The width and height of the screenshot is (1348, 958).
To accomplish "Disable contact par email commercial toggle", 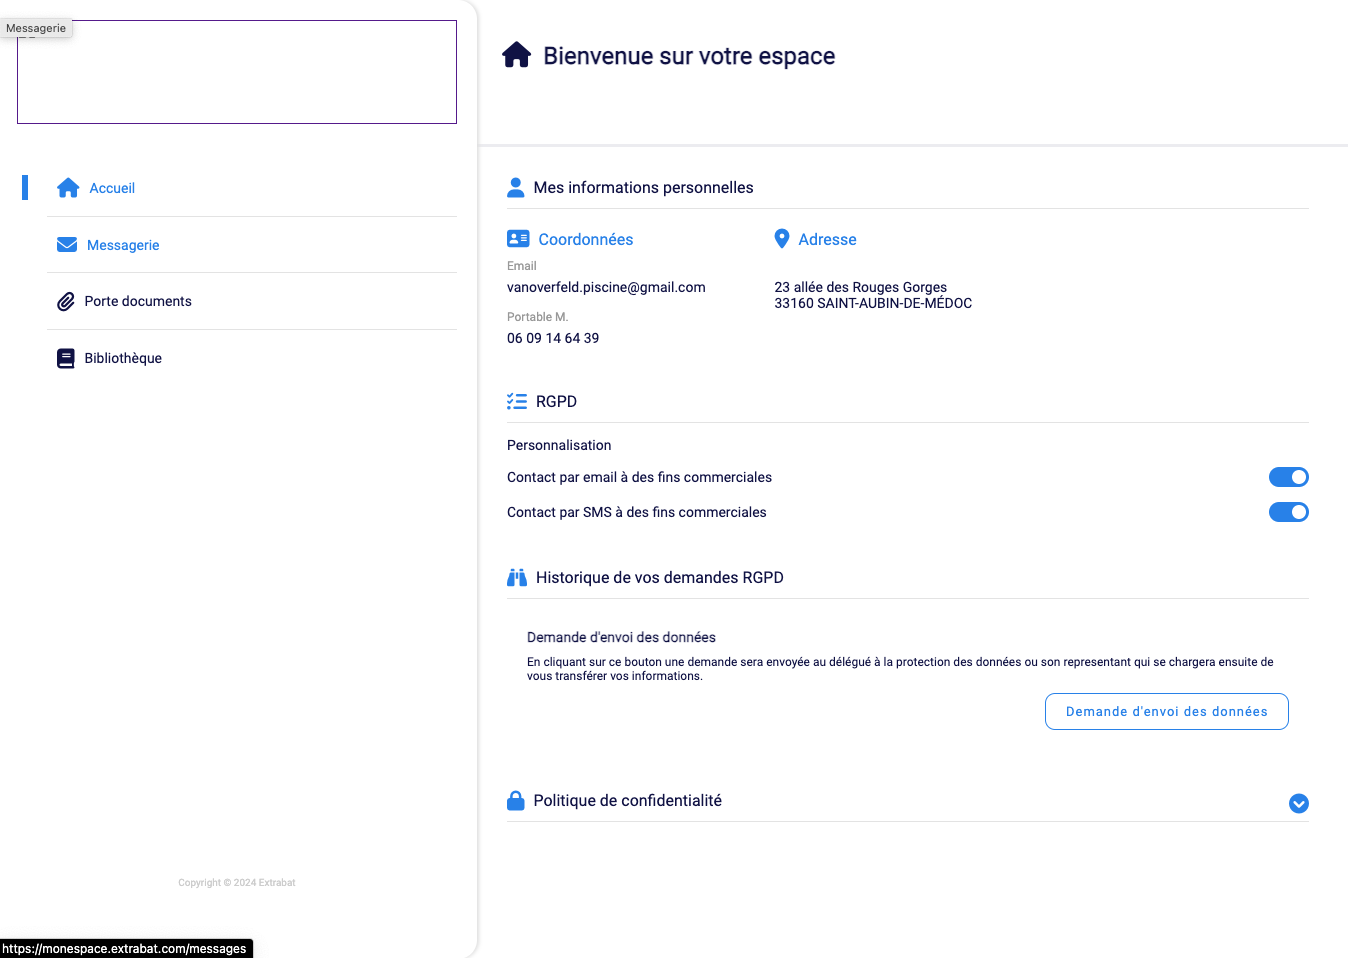I will coord(1288,477).
